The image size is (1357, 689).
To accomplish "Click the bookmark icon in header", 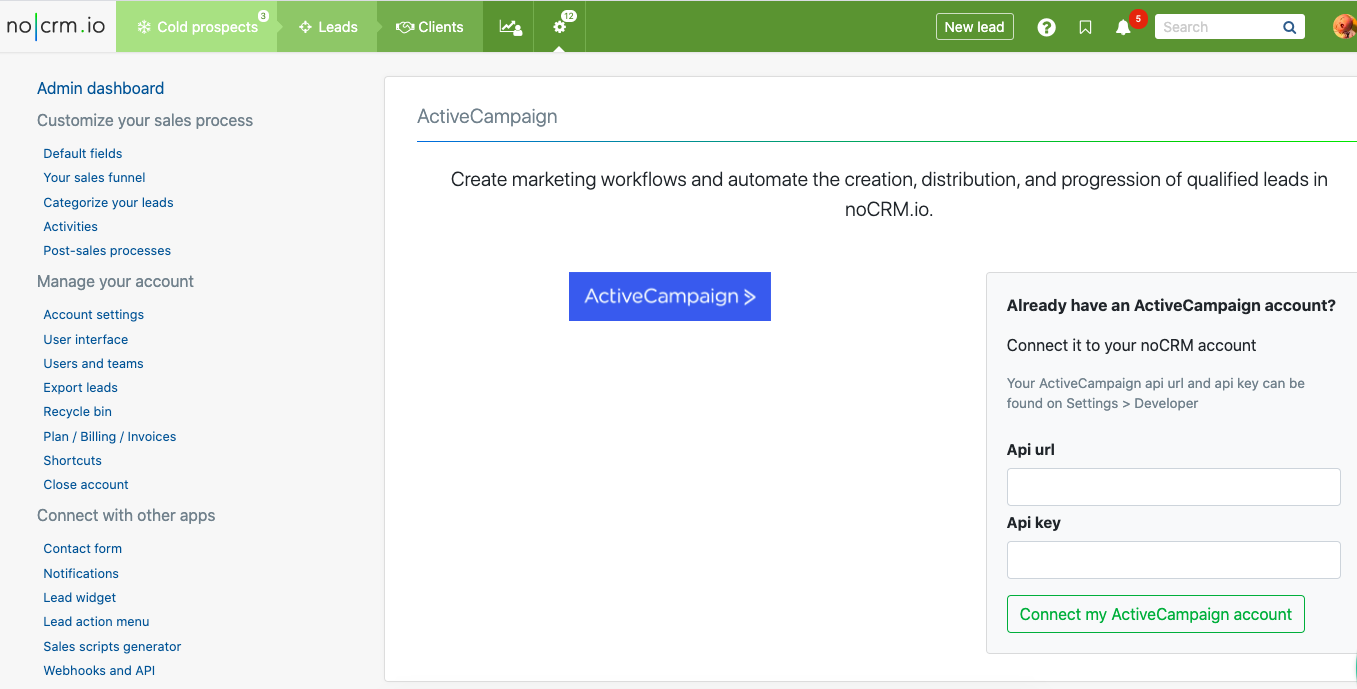I will pyautogui.click(x=1085, y=27).
